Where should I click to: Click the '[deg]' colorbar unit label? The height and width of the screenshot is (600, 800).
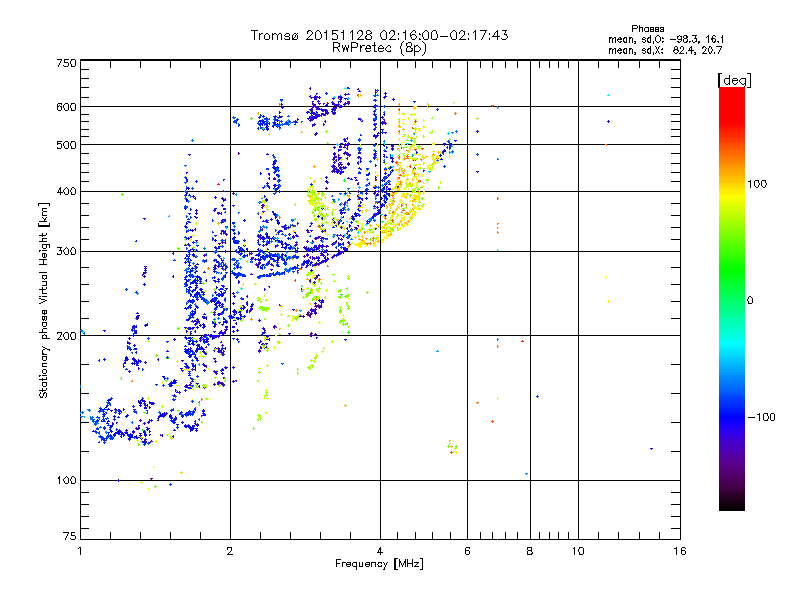tap(734, 80)
